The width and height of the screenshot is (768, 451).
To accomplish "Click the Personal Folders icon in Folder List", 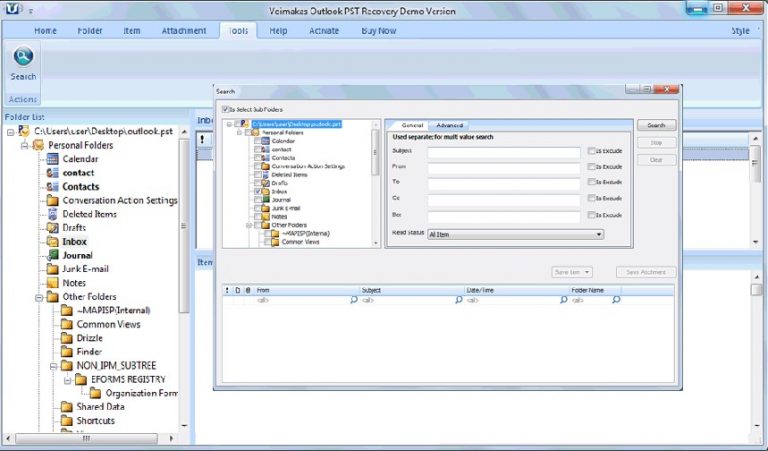I will point(38,145).
